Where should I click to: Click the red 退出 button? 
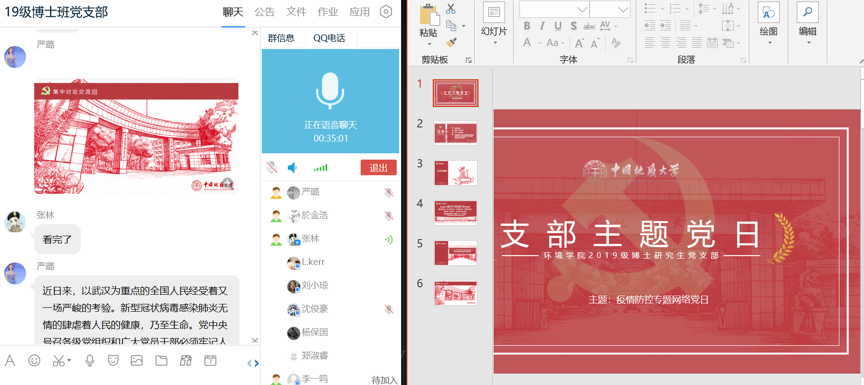[379, 167]
